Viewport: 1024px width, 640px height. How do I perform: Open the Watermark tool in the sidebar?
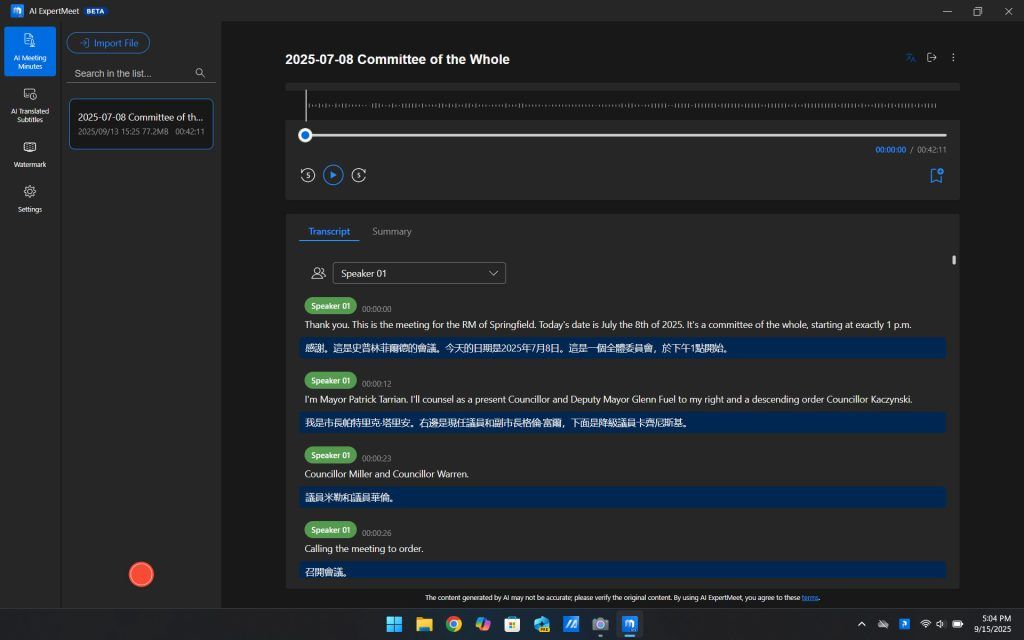click(x=30, y=154)
